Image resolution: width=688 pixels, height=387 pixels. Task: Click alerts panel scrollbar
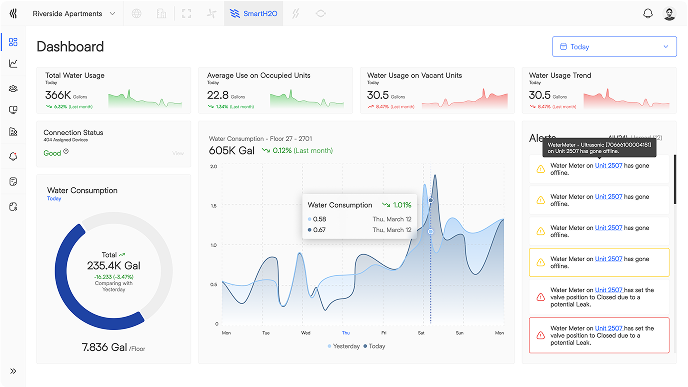click(x=675, y=179)
